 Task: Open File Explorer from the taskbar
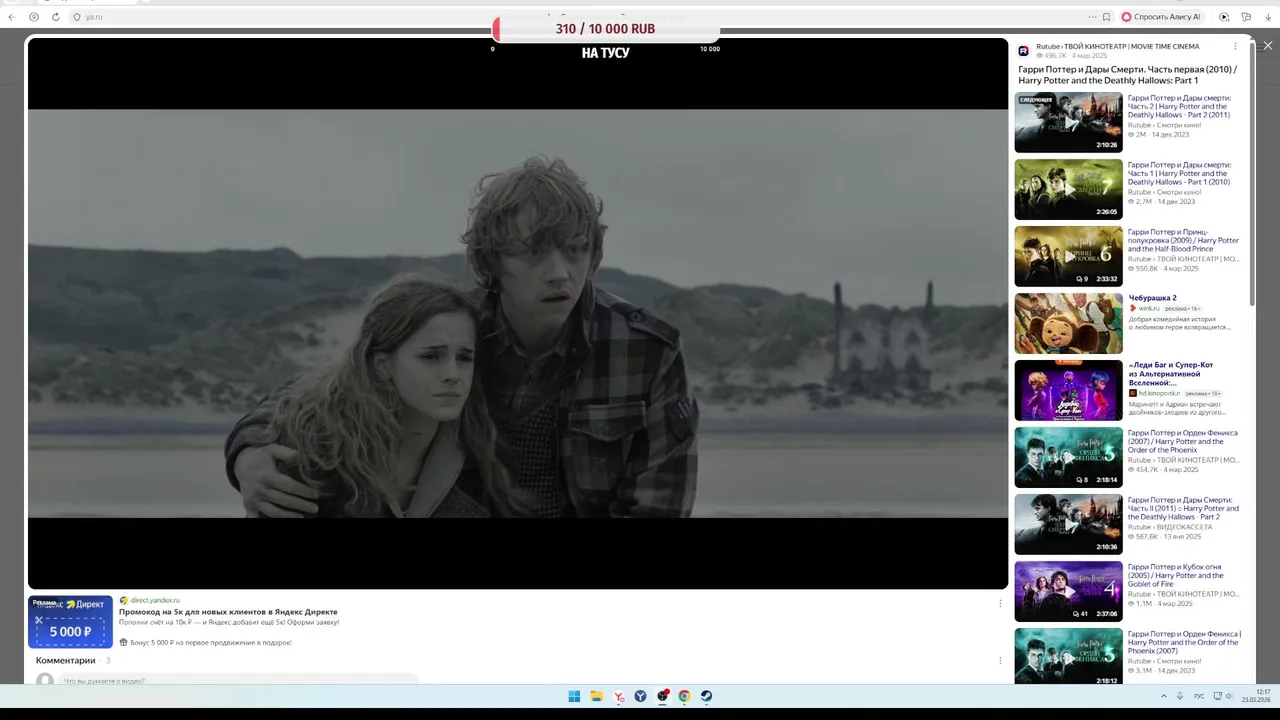[596, 696]
